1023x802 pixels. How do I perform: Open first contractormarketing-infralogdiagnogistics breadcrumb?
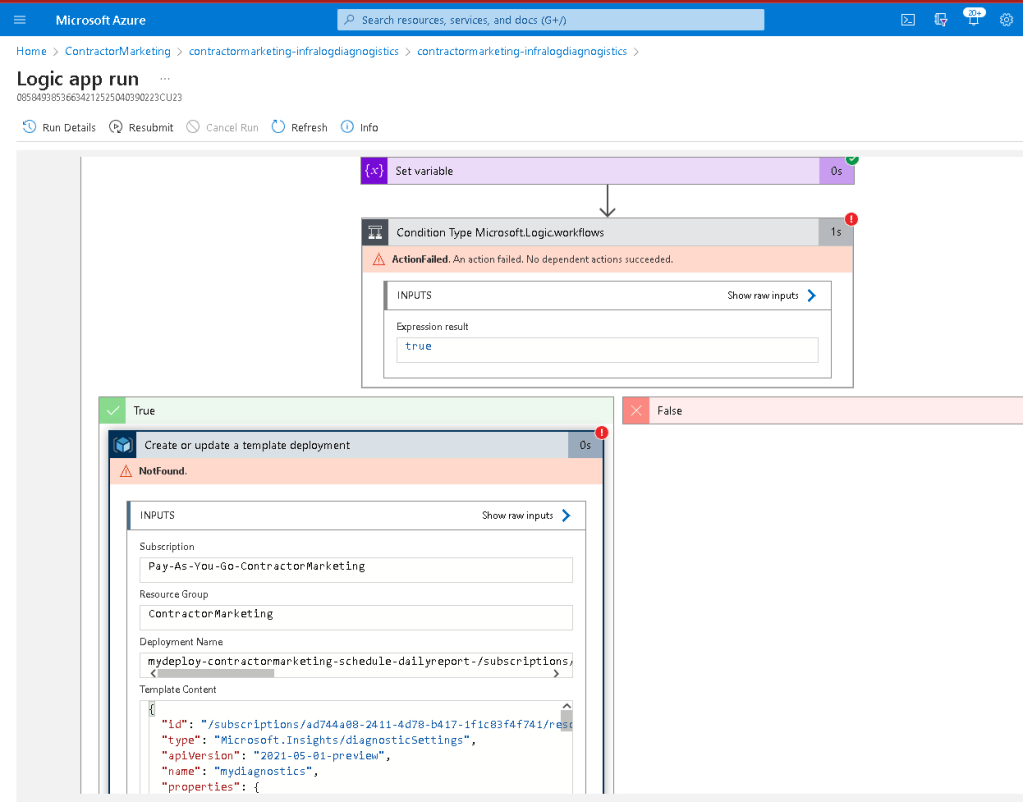click(294, 51)
